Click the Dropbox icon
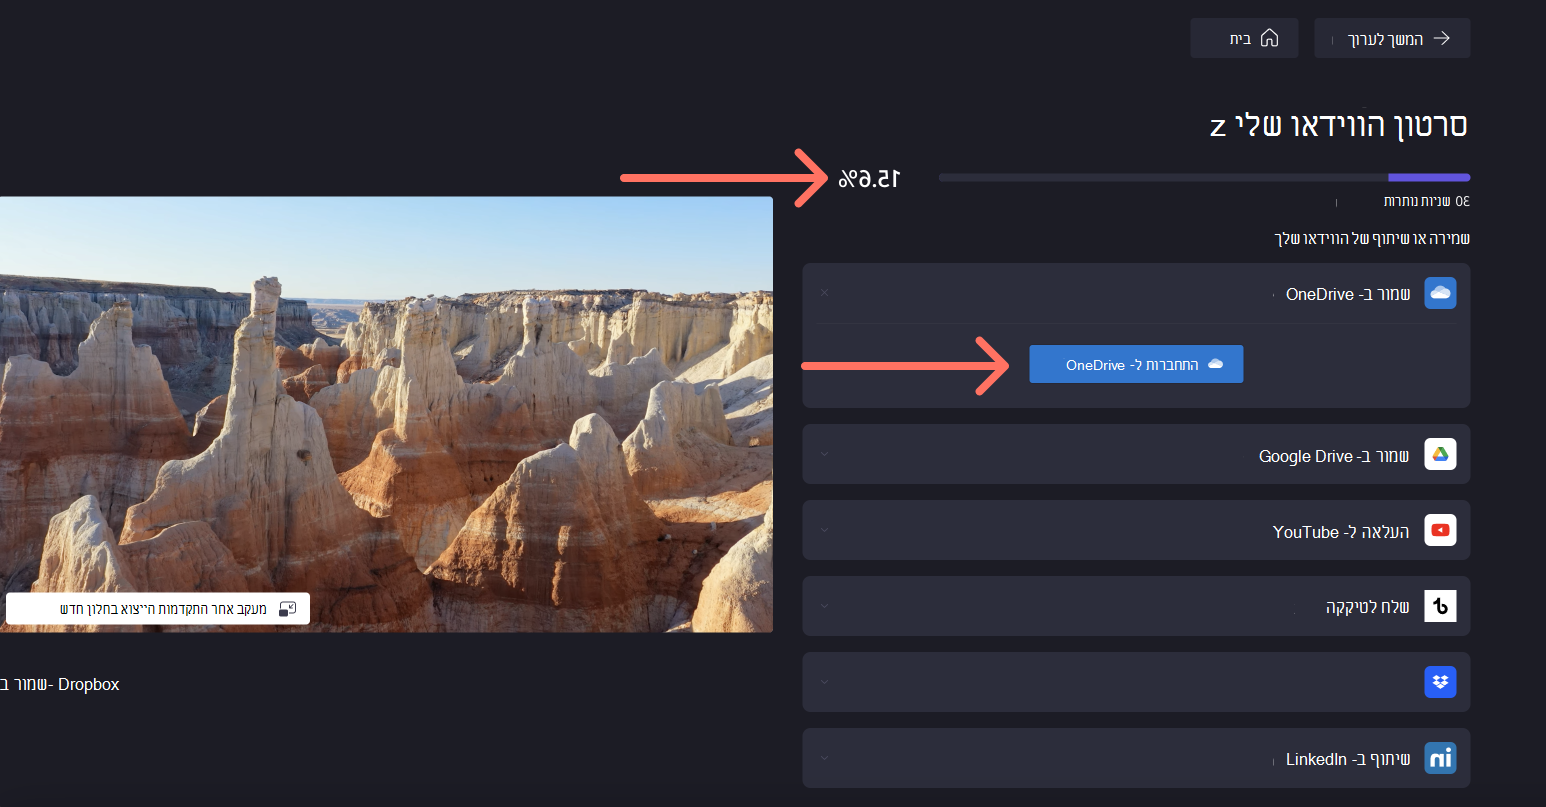Screen dimensions: 1546x807 (x=1440, y=682)
